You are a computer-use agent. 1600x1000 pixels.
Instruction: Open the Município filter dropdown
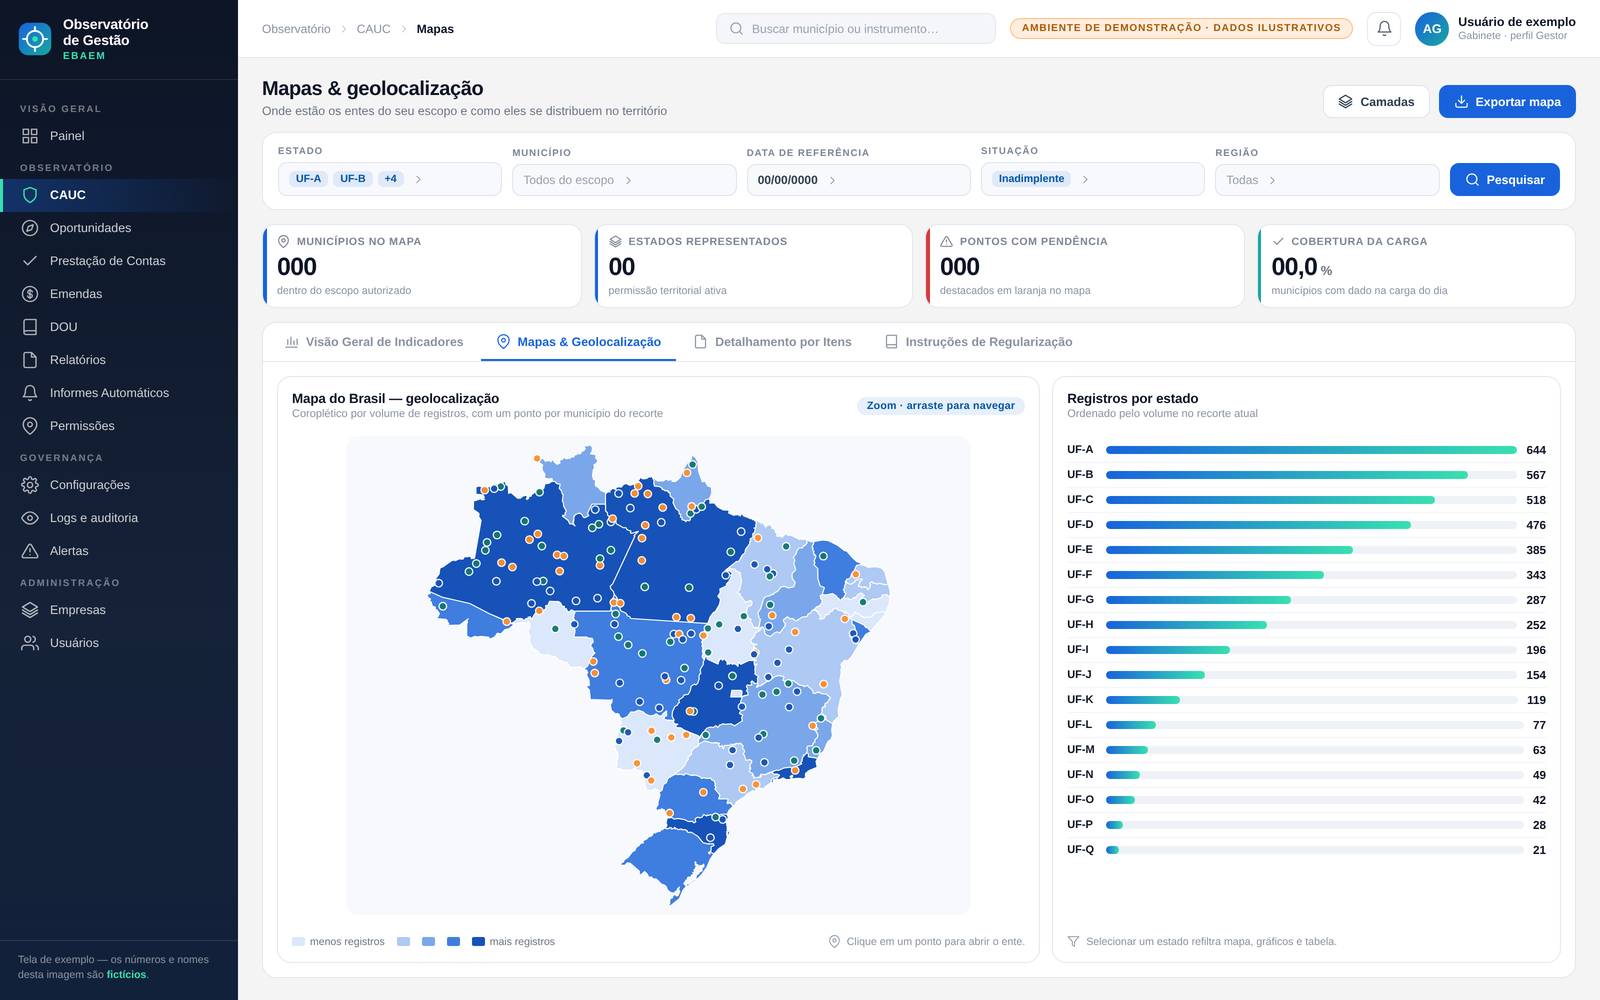(x=624, y=180)
